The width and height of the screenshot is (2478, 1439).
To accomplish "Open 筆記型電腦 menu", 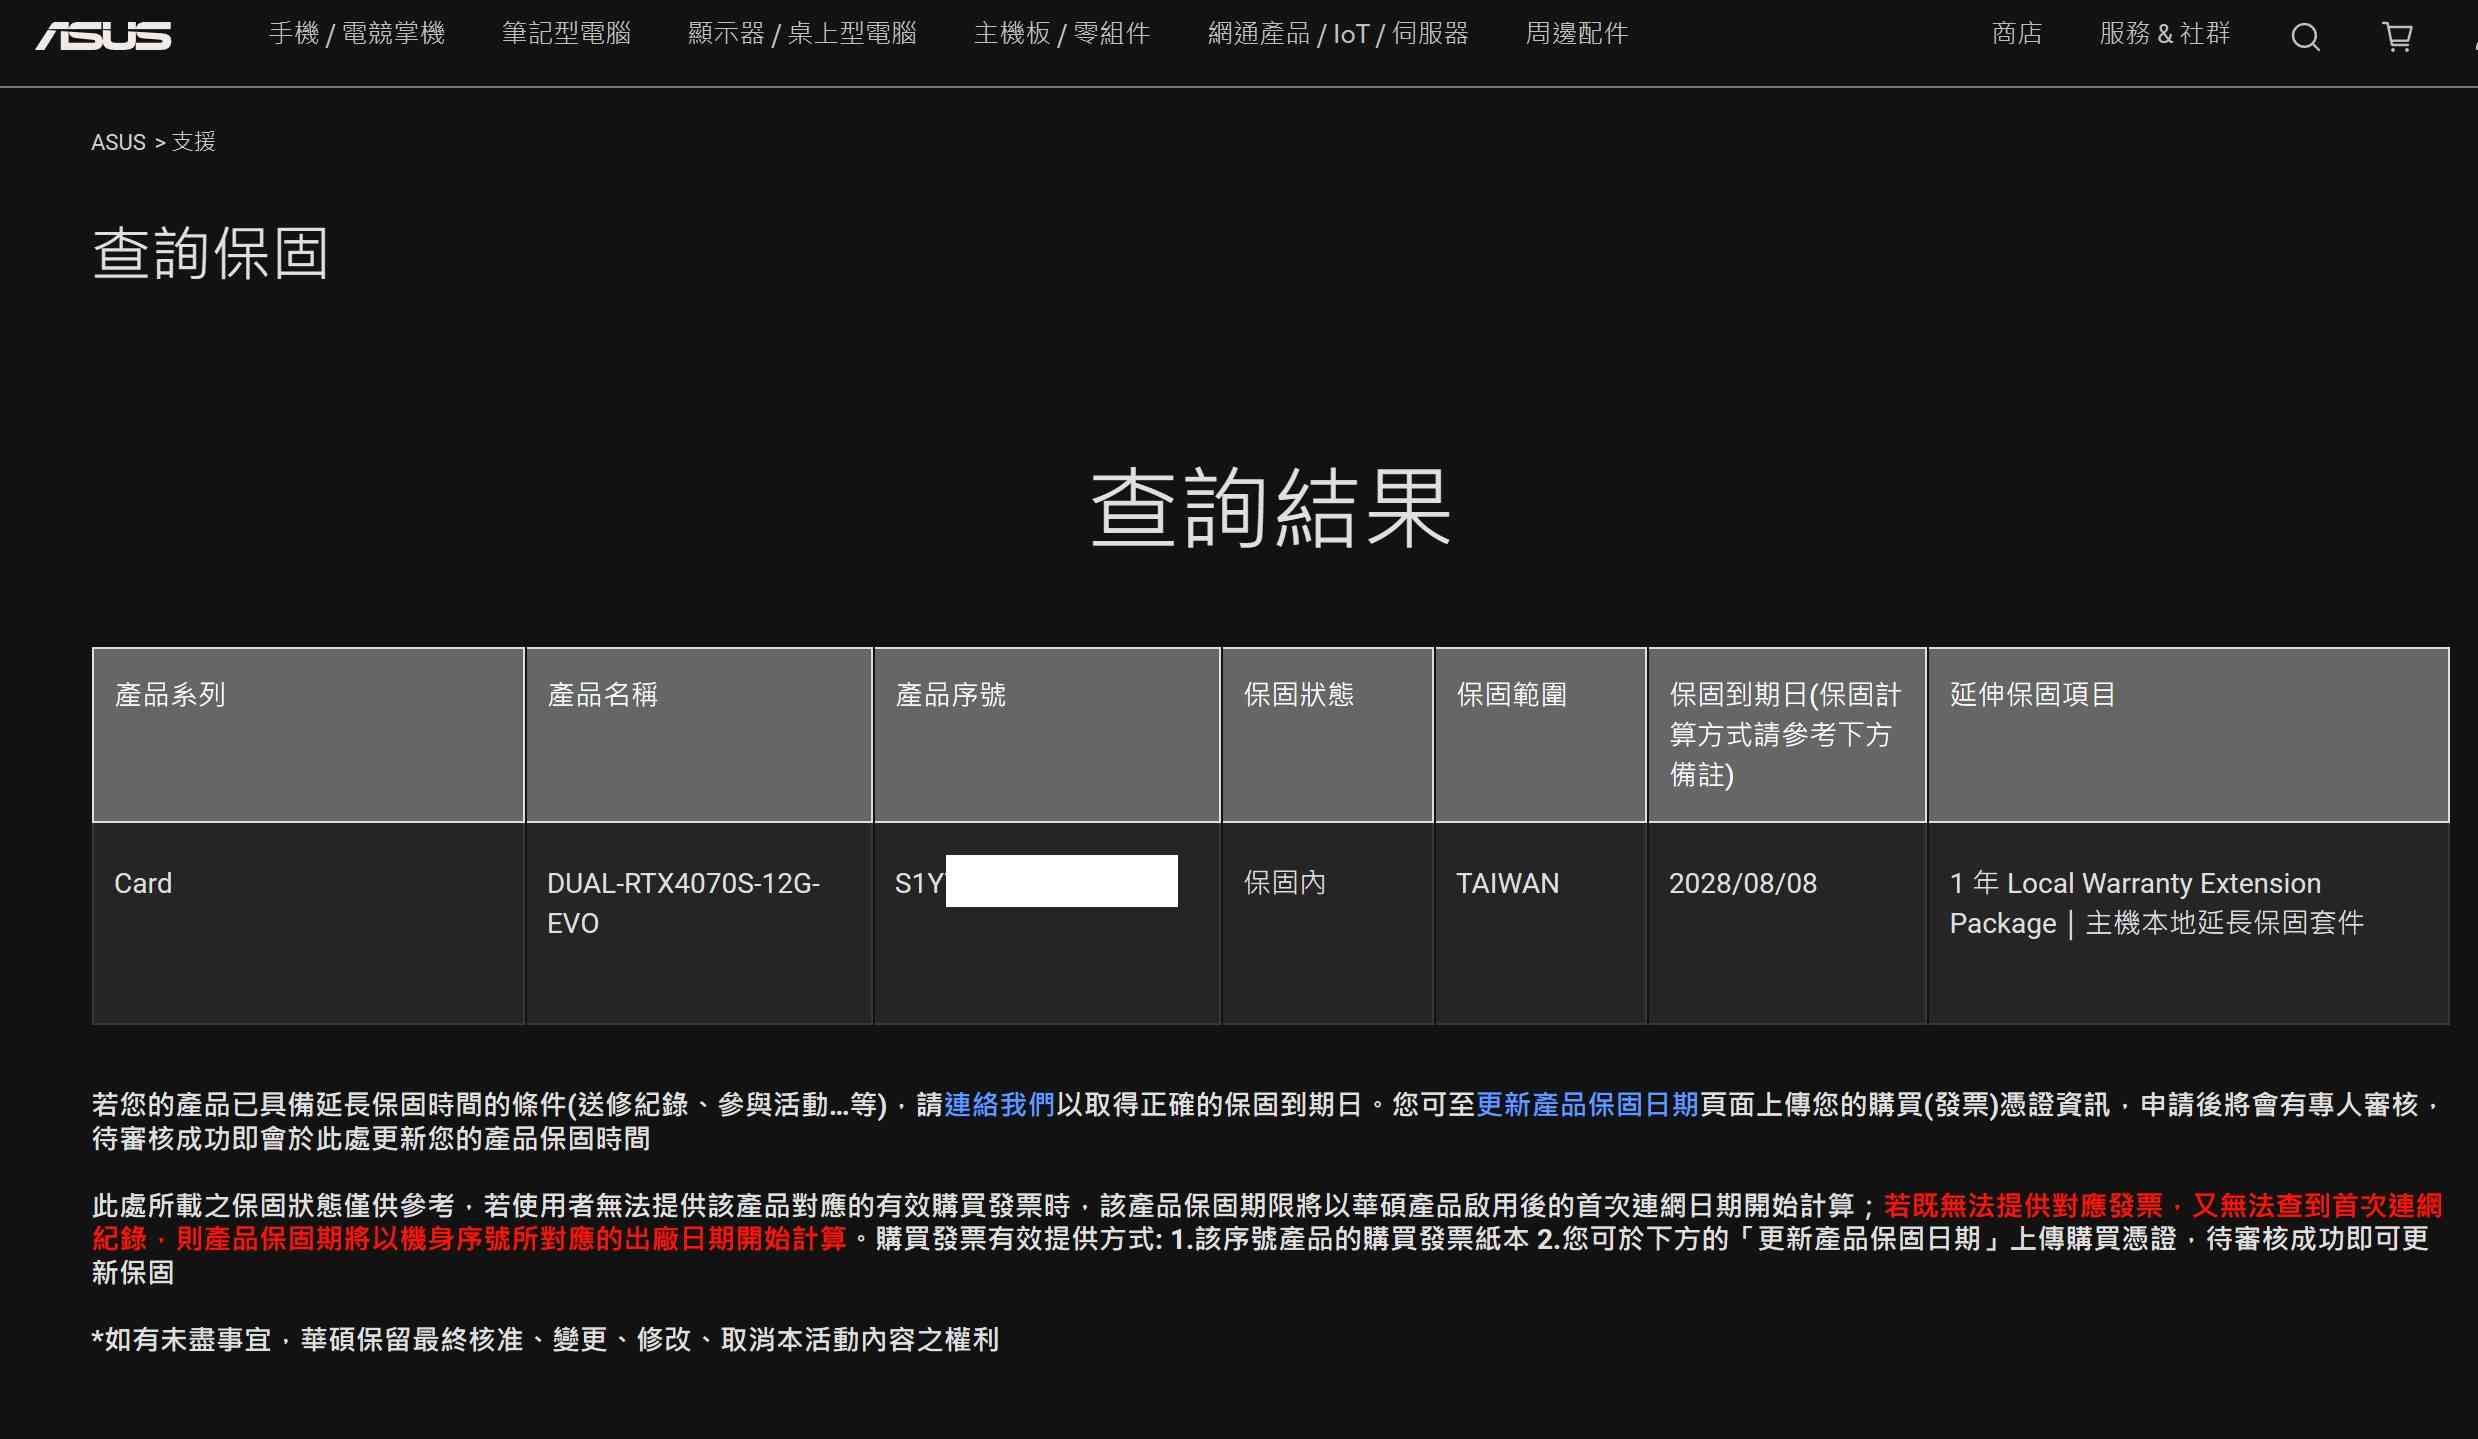I will tap(566, 34).
